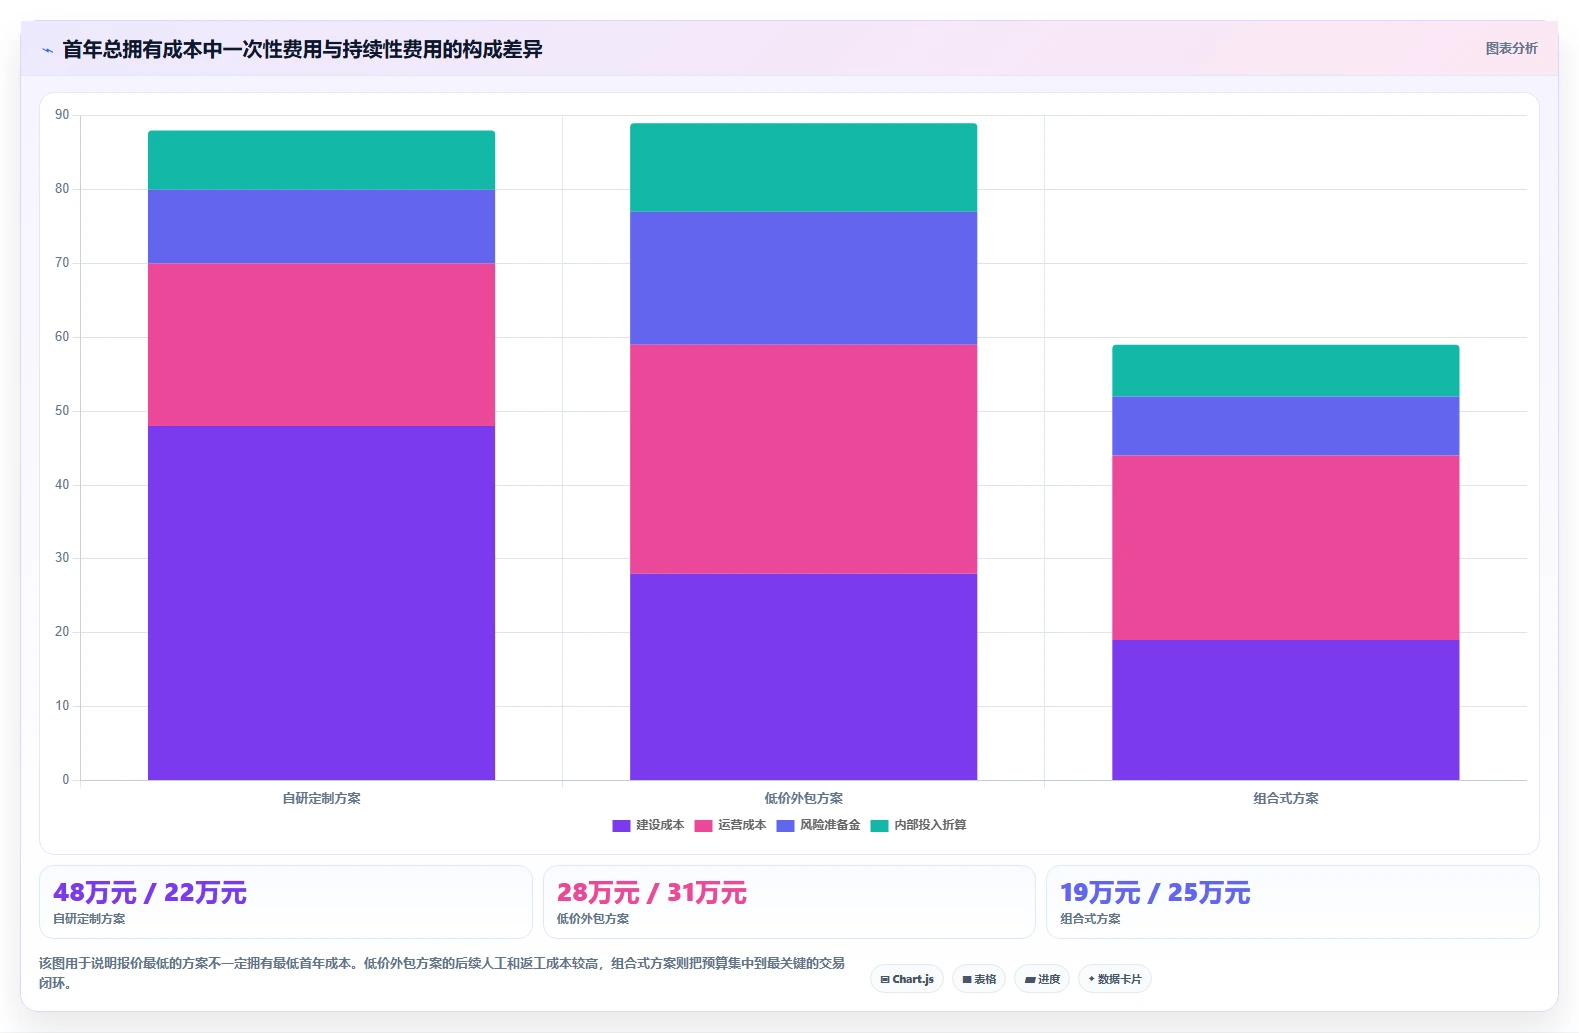Click the 自研定制方案 风险准备金 blue segment
The width and height of the screenshot is (1579, 1033).
[321, 226]
